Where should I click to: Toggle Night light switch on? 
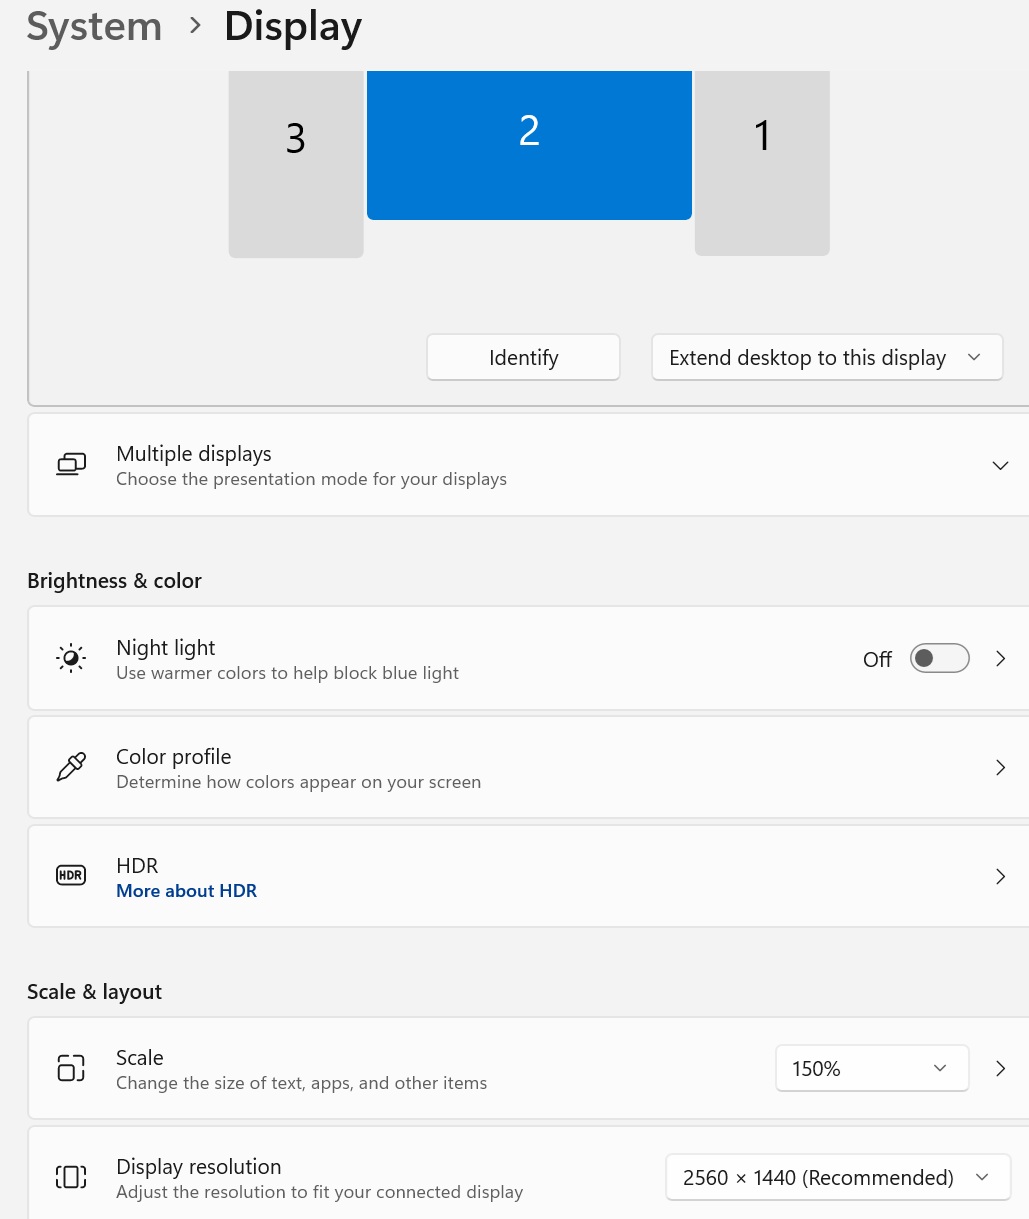pyautogui.click(x=939, y=658)
